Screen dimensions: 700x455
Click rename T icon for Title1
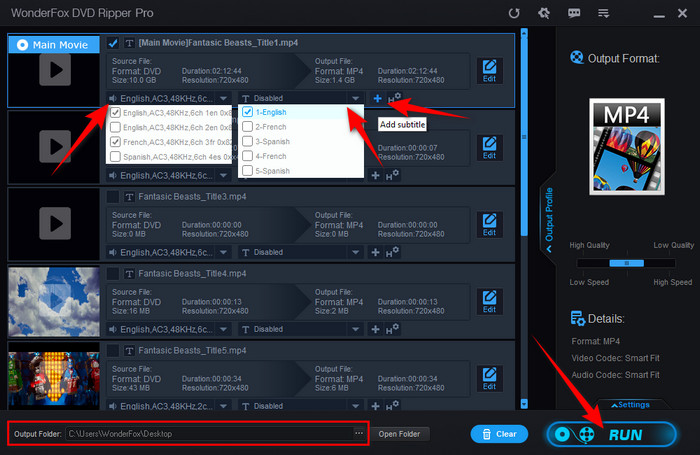click(x=129, y=43)
